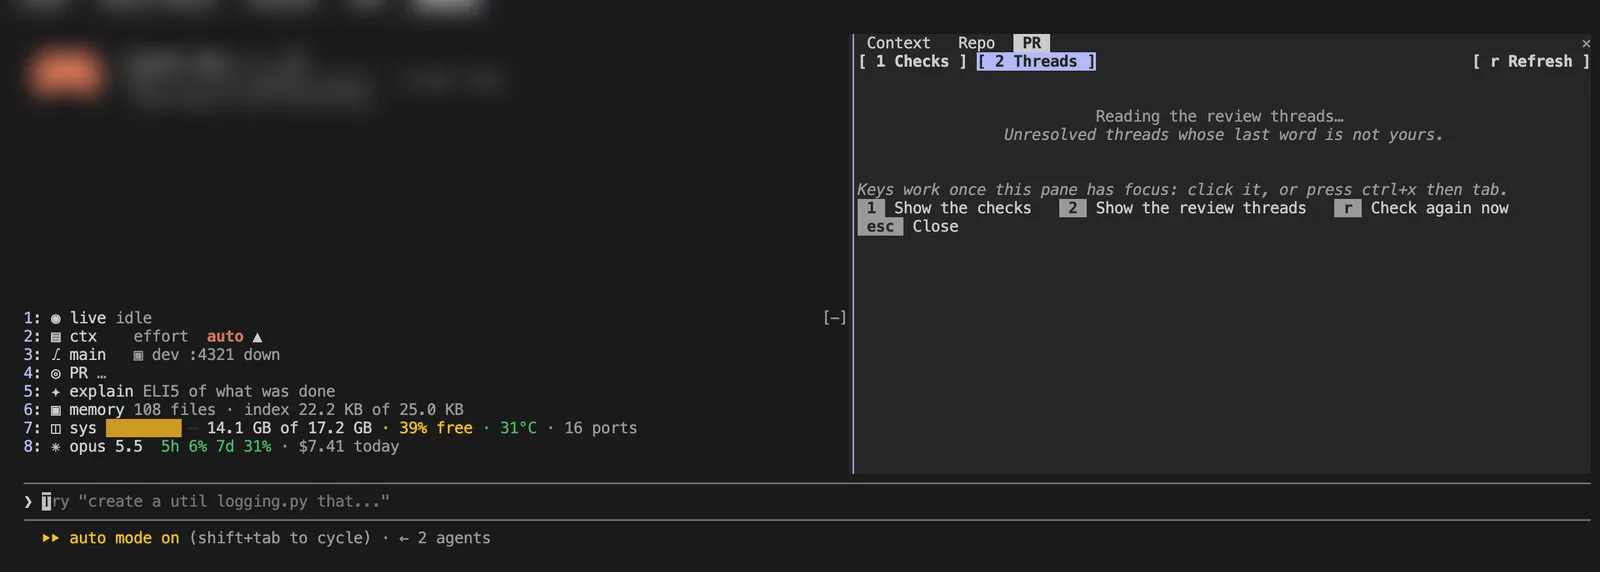The height and width of the screenshot is (572, 1600).
Task: Switch to the Context tab
Action: (x=898, y=43)
